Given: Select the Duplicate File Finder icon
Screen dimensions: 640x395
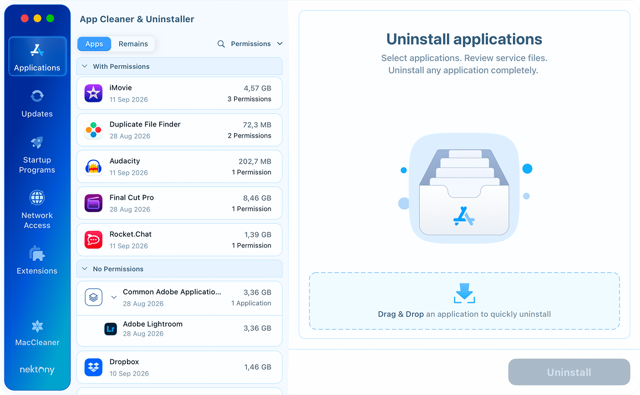Looking at the screenshot, I should coord(93,130).
